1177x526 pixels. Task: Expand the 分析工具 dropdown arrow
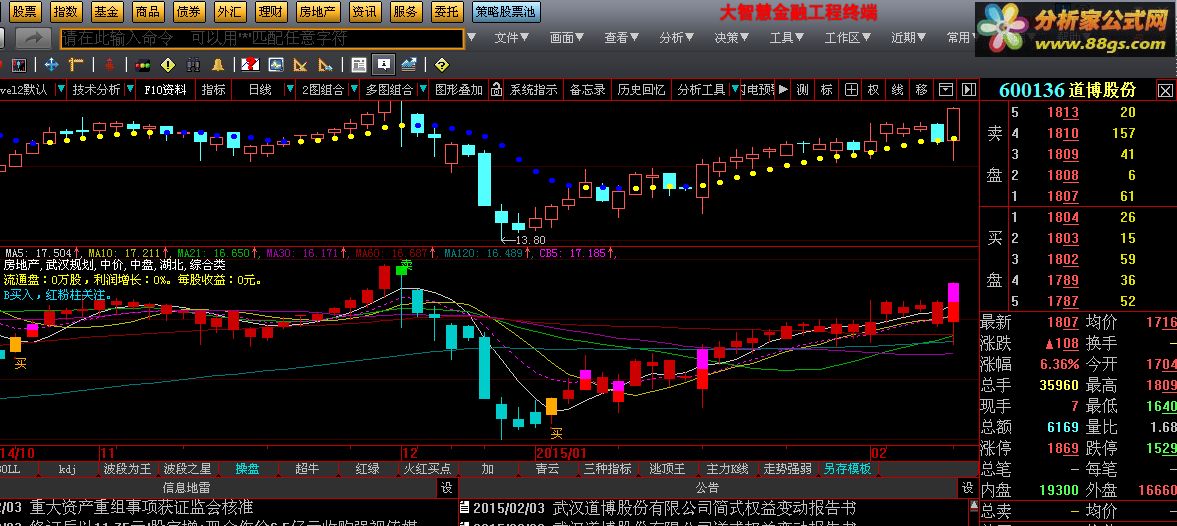(734, 90)
